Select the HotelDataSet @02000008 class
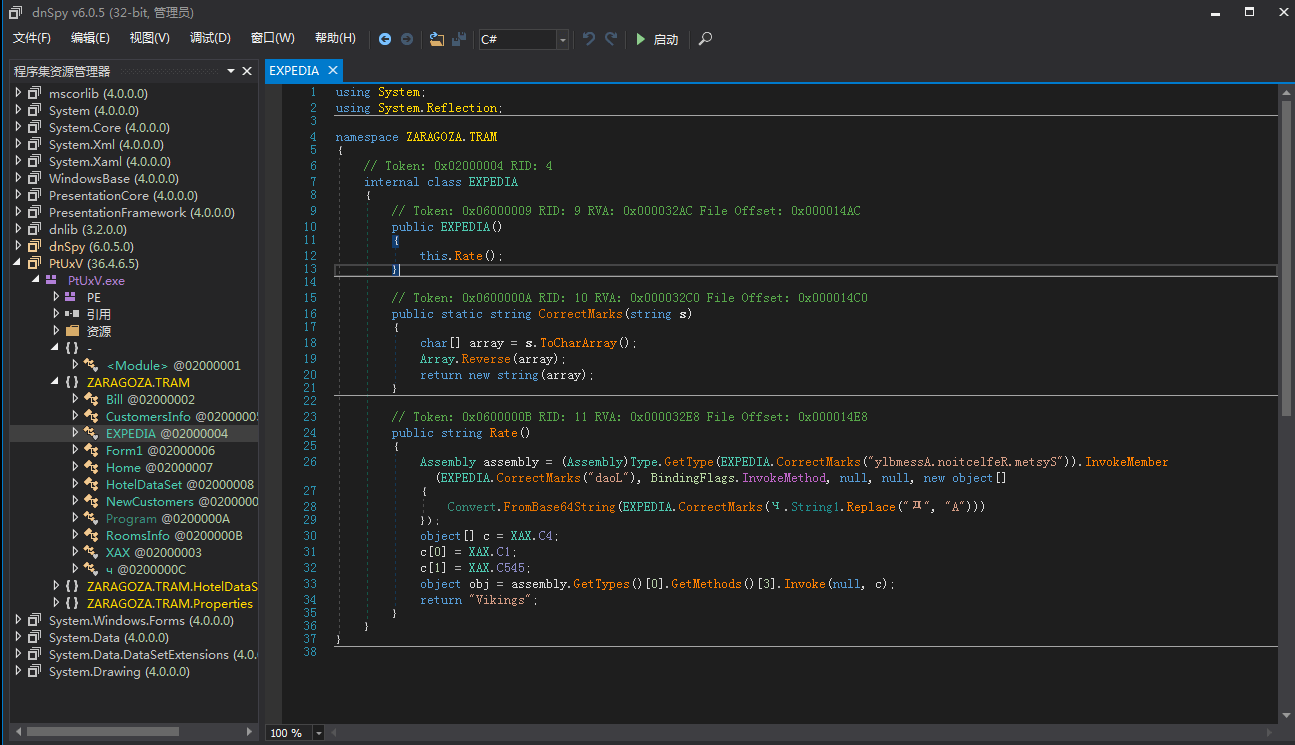This screenshot has height=745, width=1295. click(x=180, y=484)
